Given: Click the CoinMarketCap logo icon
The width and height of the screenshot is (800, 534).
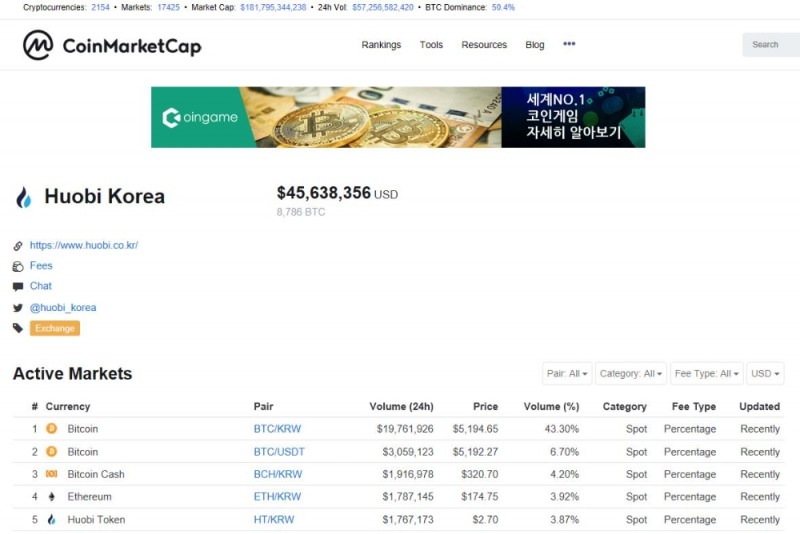Looking at the screenshot, I should [38, 45].
